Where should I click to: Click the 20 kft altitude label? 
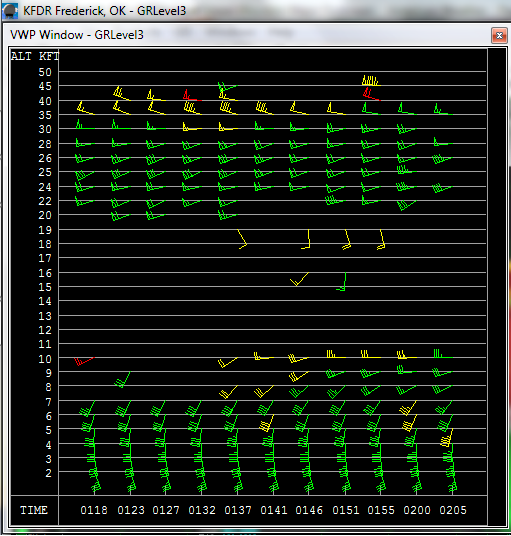pos(45,215)
